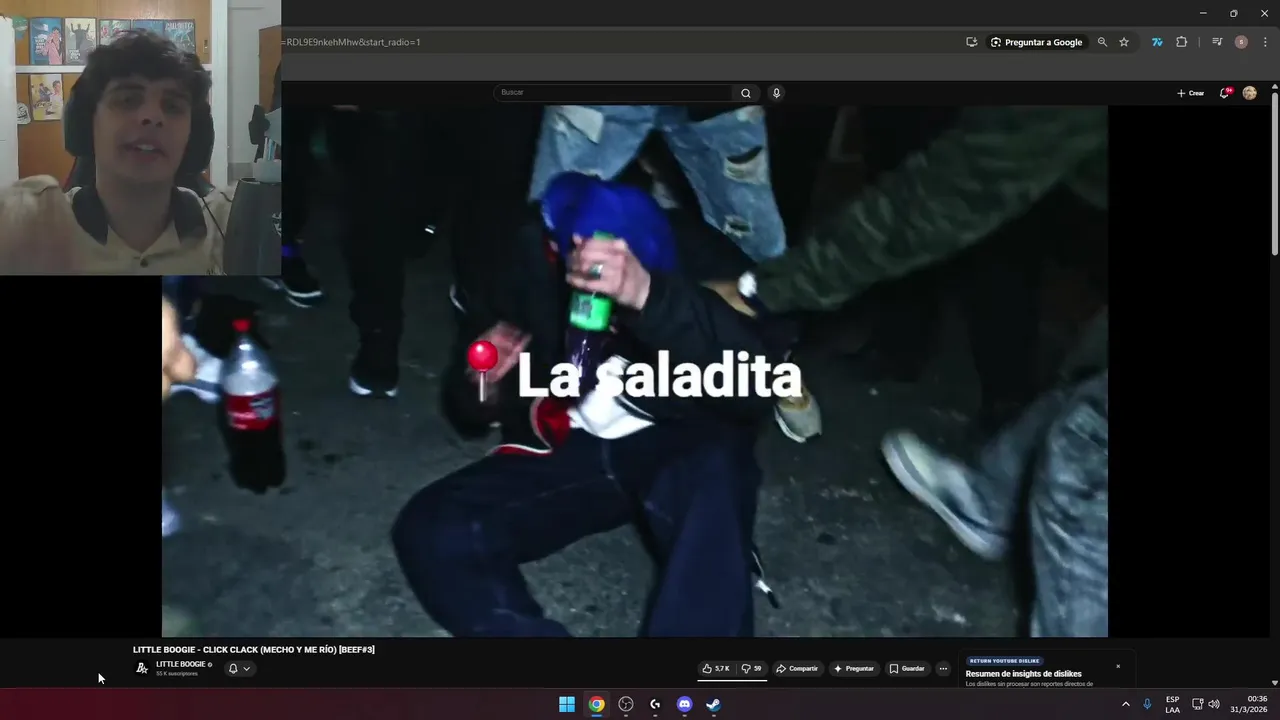
Task: Open the Chrome extensions puzzle icon
Action: click(x=1181, y=42)
